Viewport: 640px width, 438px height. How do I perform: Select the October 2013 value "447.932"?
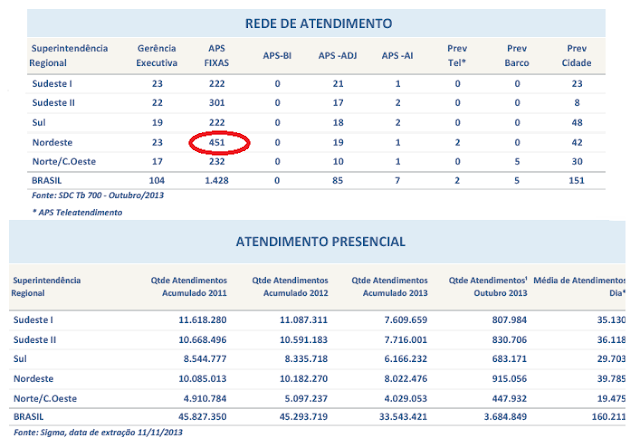(x=509, y=398)
